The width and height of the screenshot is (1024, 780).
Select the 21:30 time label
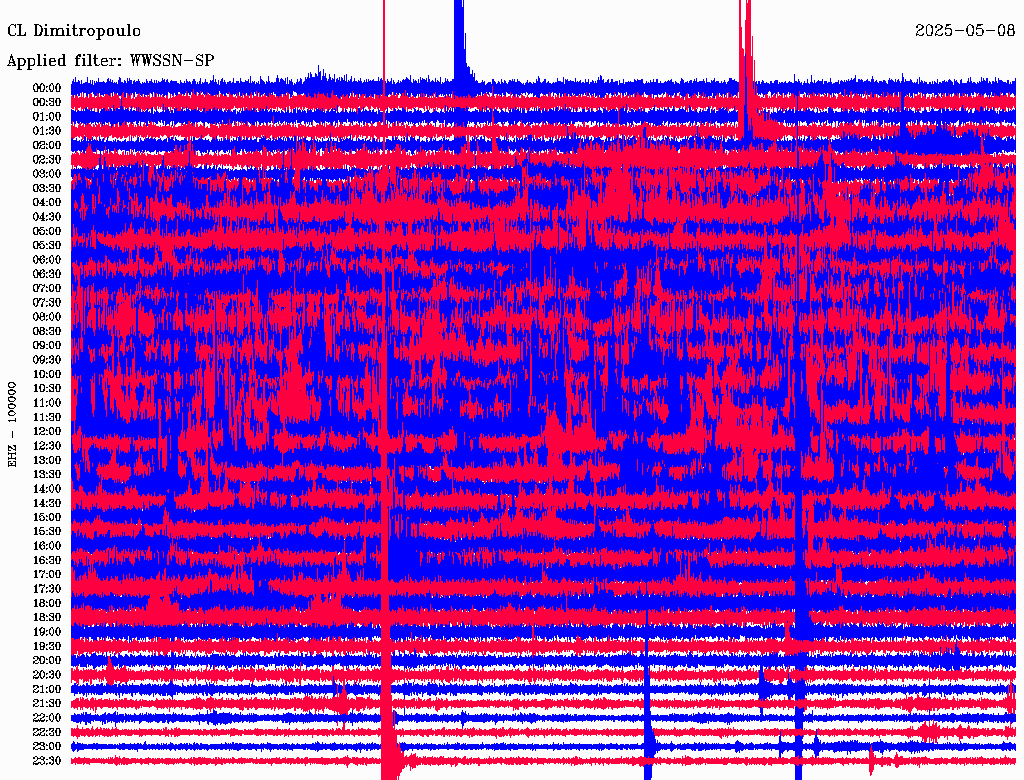pos(47,704)
